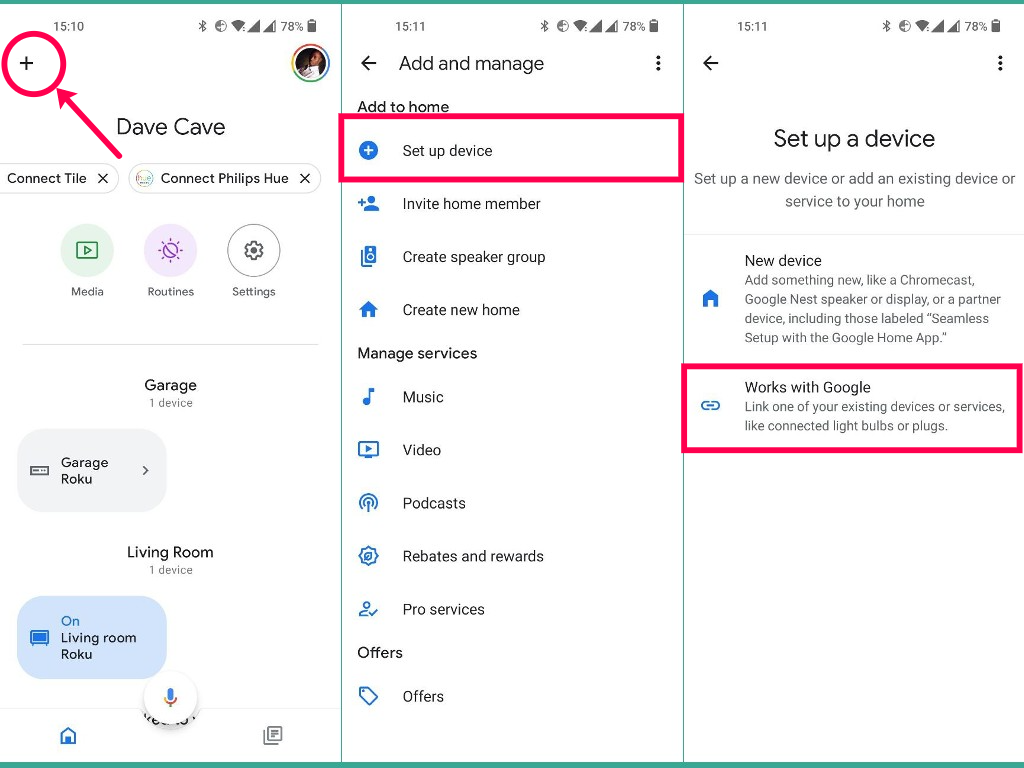The height and width of the screenshot is (768, 1024).
Task: Tap the speaker group icon
Action: pyautogui.click(x=368, y=257)
